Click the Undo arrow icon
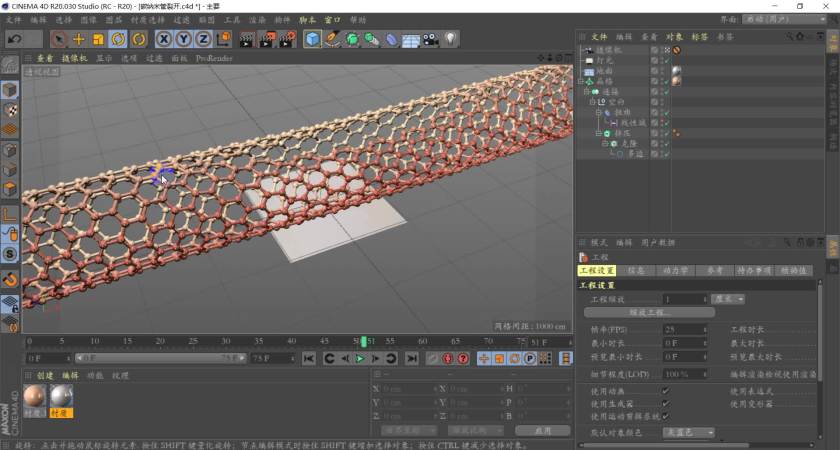The width and height of the screenshot is (840, 450). coord(14,39)
